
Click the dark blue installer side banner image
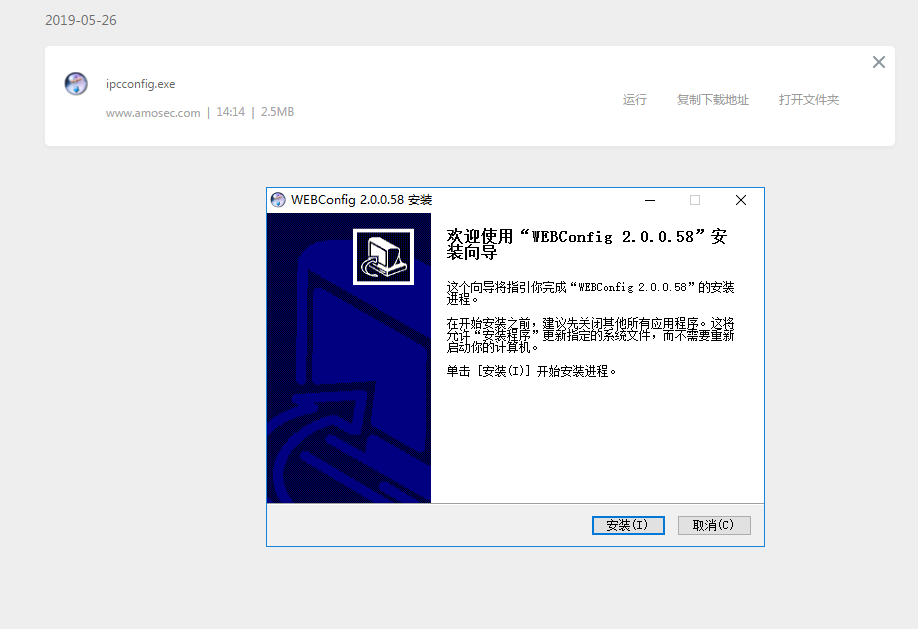[x=349, y=358]
